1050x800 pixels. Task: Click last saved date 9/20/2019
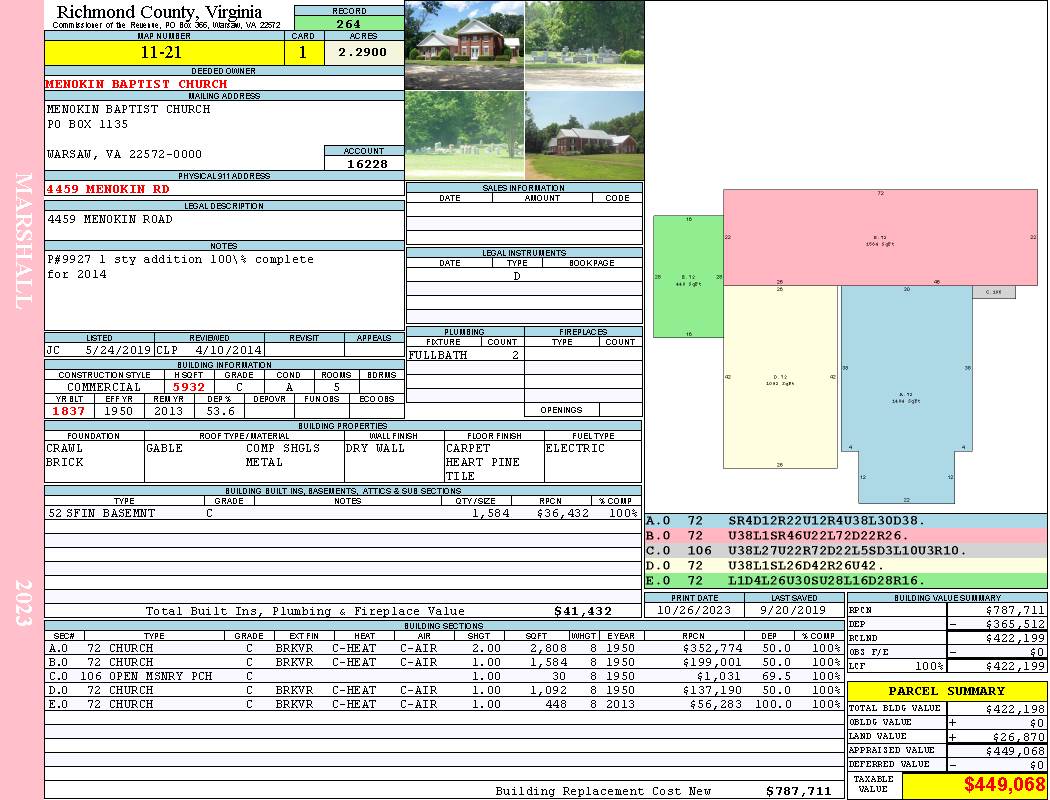tap(794, 610)
